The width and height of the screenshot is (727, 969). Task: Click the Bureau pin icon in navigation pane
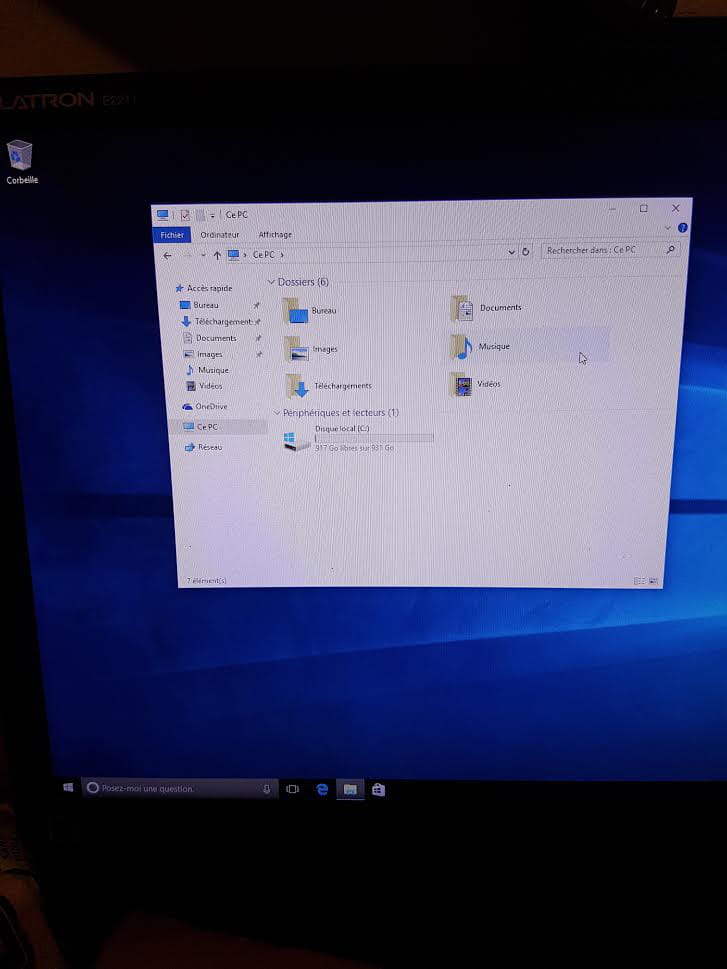(x=256, y=305)
